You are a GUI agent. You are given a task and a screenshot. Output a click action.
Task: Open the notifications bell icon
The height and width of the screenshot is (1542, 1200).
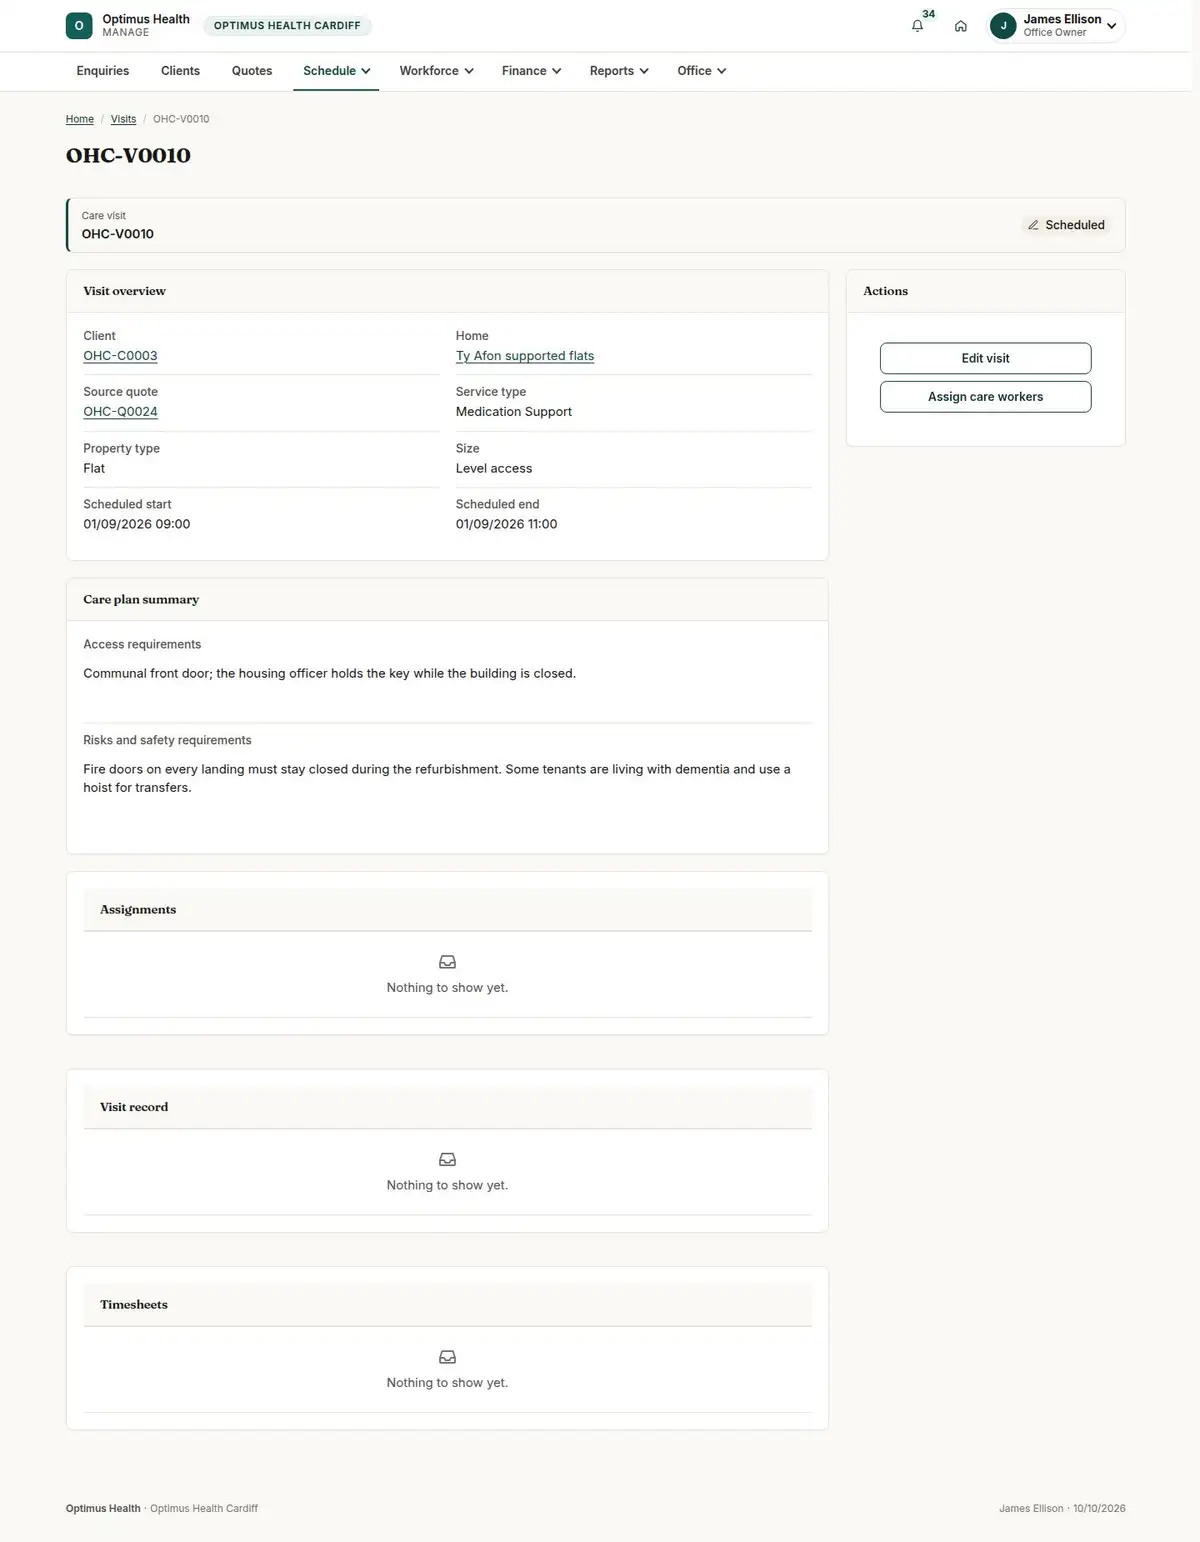pos(917,26)
